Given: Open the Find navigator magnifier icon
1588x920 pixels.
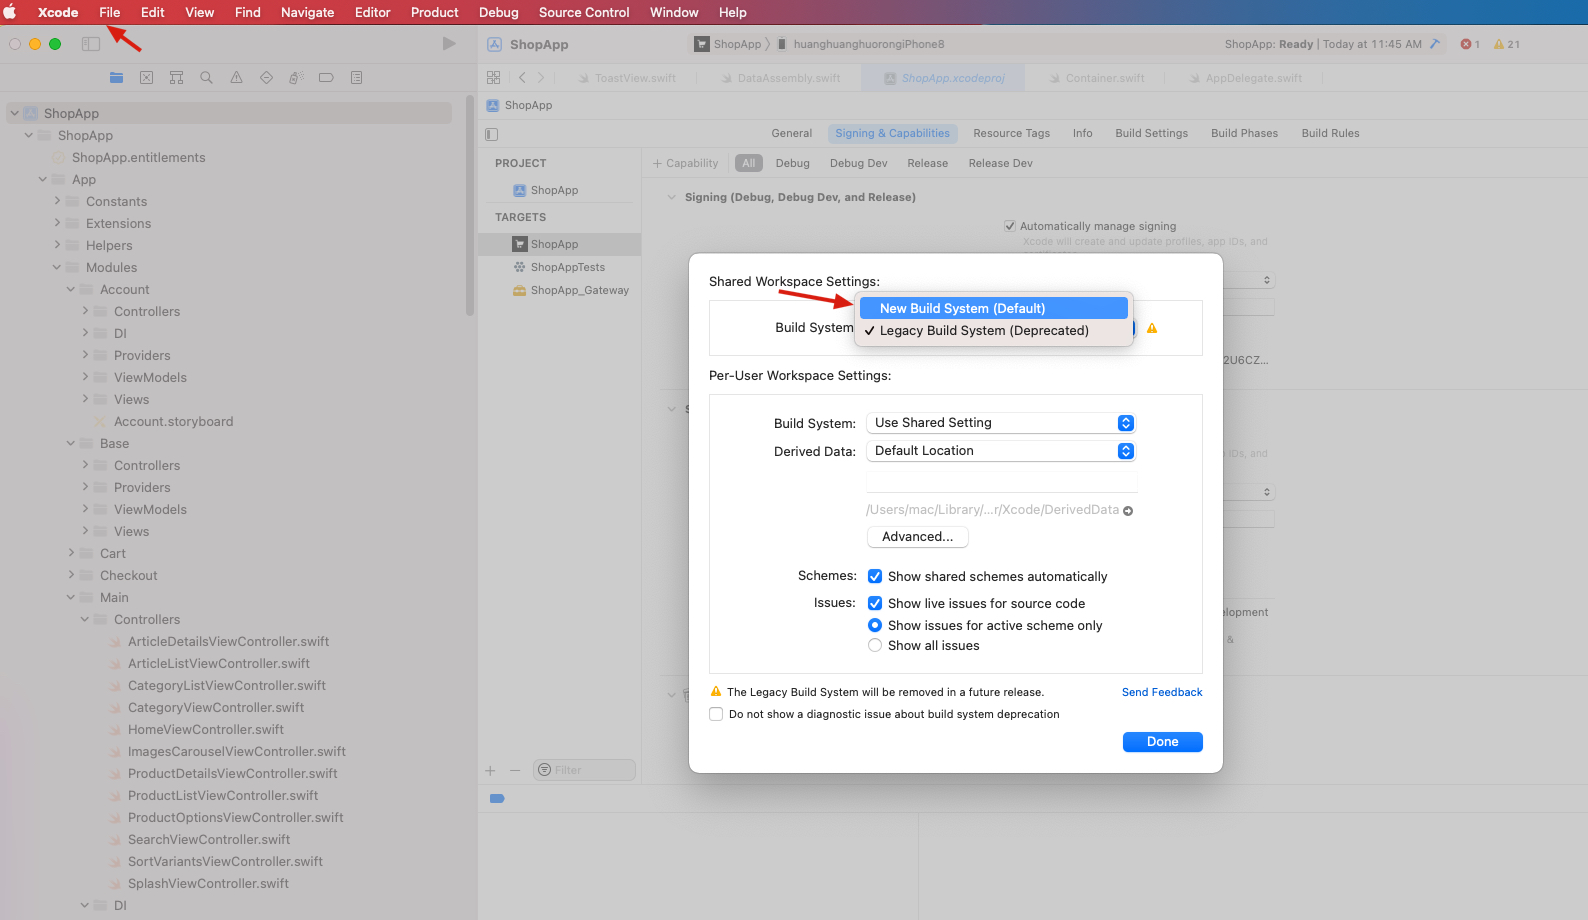Looking at the screenshot, I should point(206,78).
